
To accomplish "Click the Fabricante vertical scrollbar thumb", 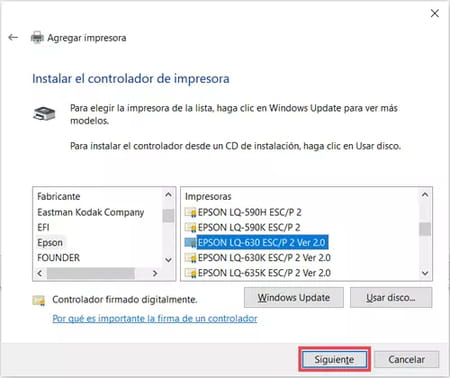I will 168,216.
